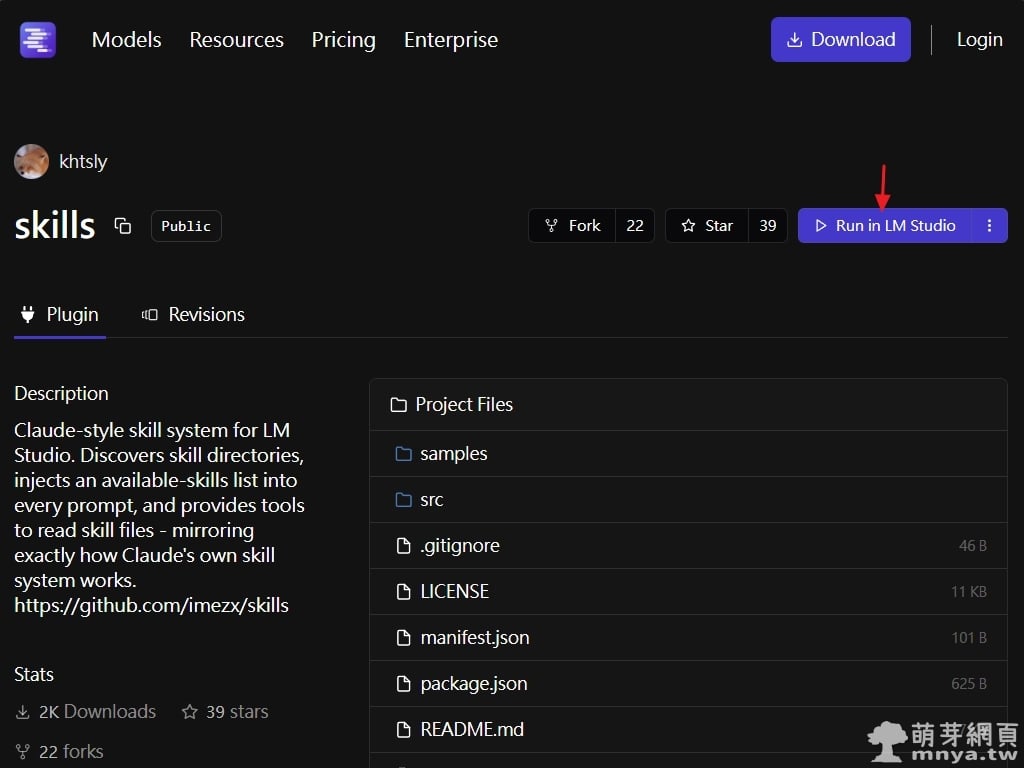Click the skills plugin title
1024x768 pixels.
pos(55,226)
